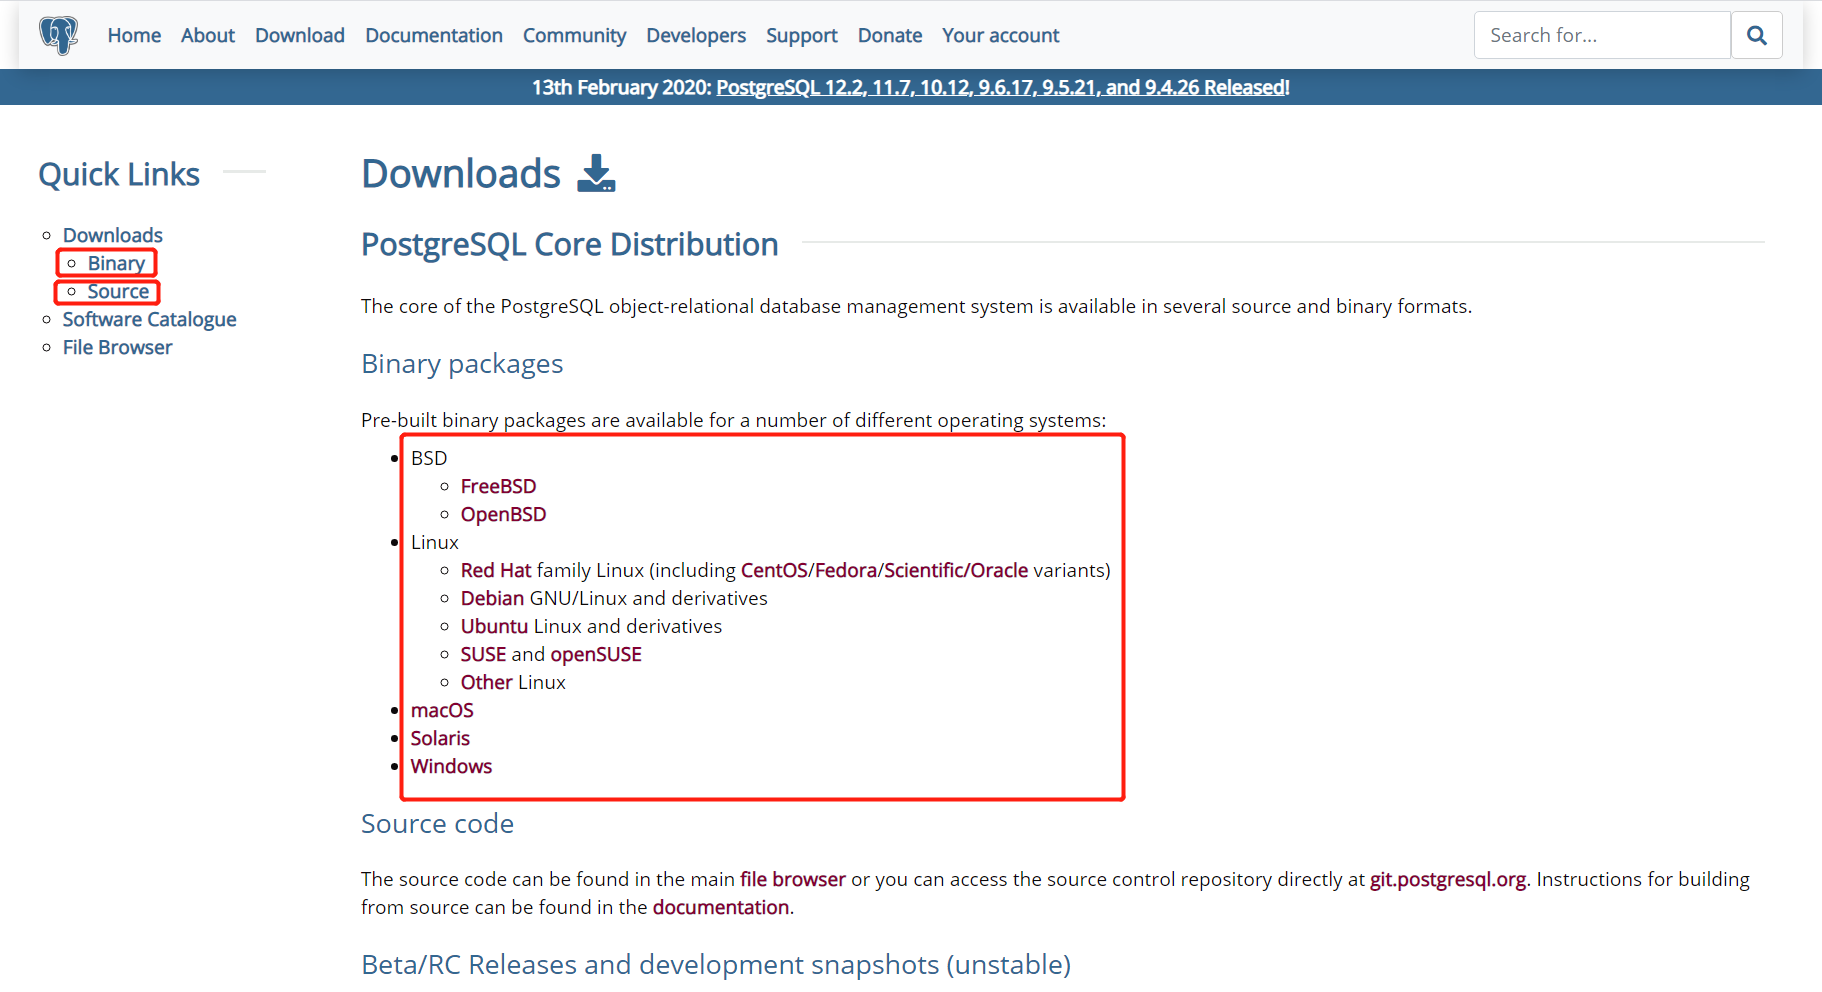The height and width of the screenshot is (992, 1822).
Task: Open the documentation link for building from source
Action: click(x=721, y=907)
